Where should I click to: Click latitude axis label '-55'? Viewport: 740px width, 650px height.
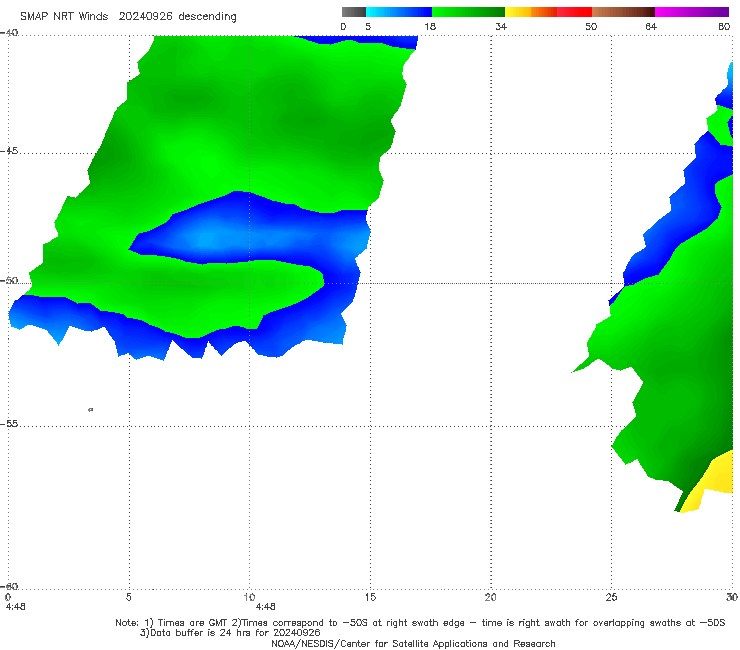(9, 424)
